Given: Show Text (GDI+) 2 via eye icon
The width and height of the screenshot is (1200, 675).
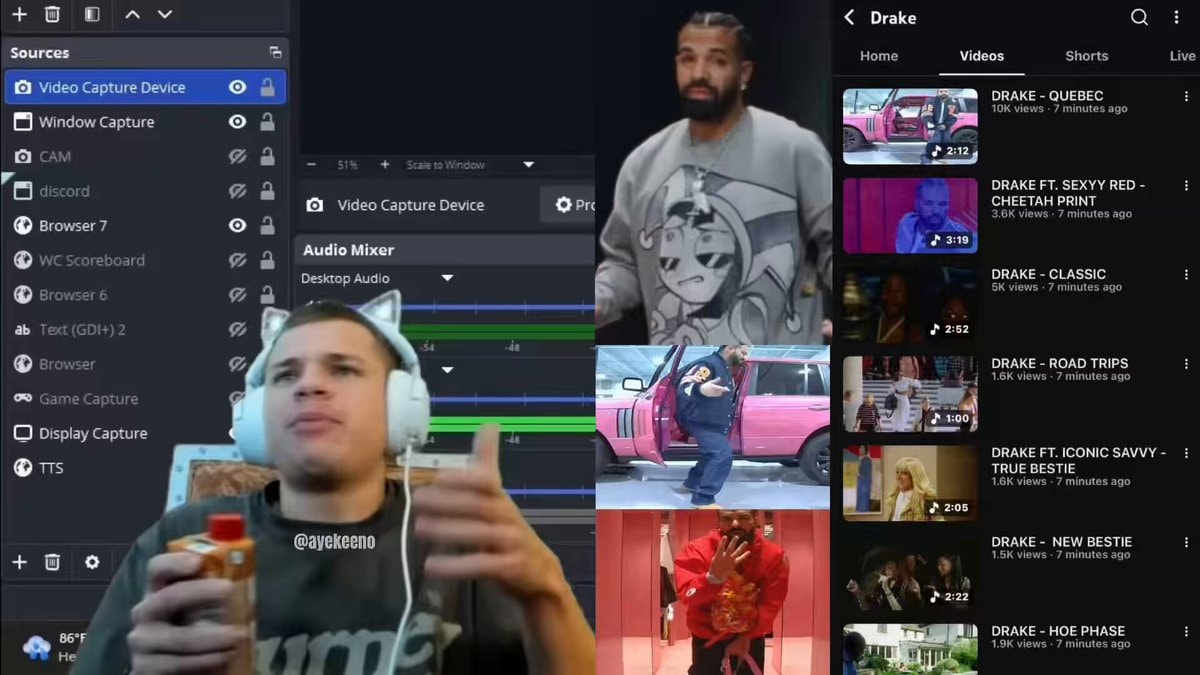Looking at the screenshot, I should point(237,329).
